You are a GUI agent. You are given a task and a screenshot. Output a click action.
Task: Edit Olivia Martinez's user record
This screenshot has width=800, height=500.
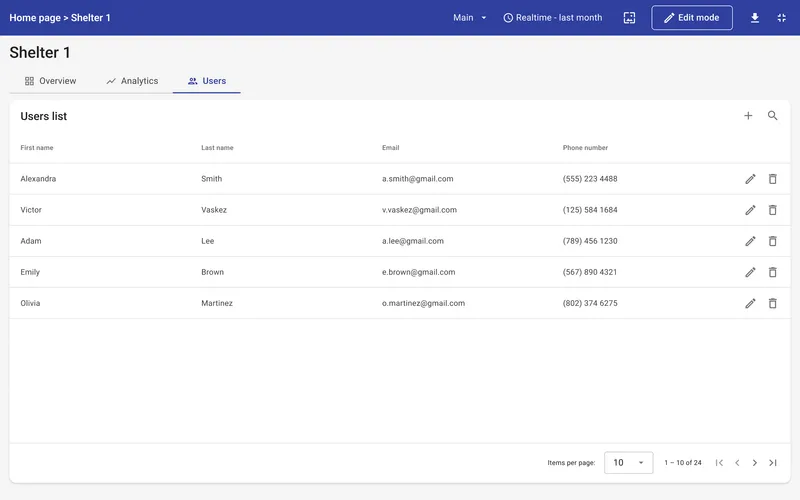click(750, 304)
